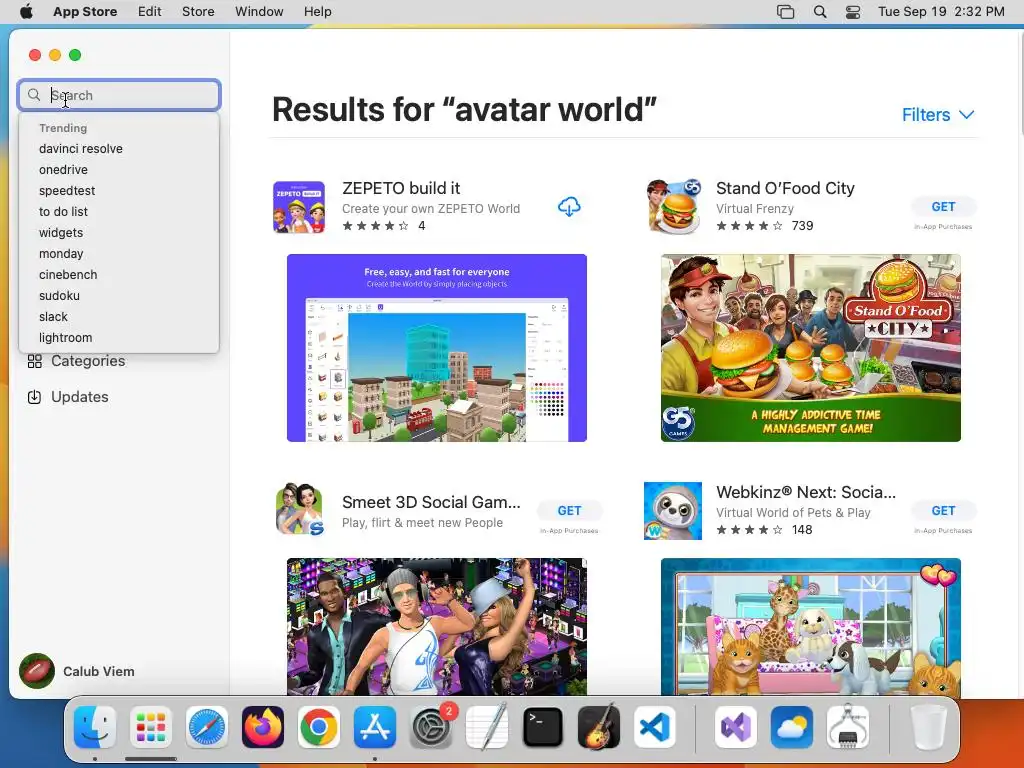This screenshot has height=768, width=1024.
Task: Open Calub Viem account avatar
Action: 37,671
